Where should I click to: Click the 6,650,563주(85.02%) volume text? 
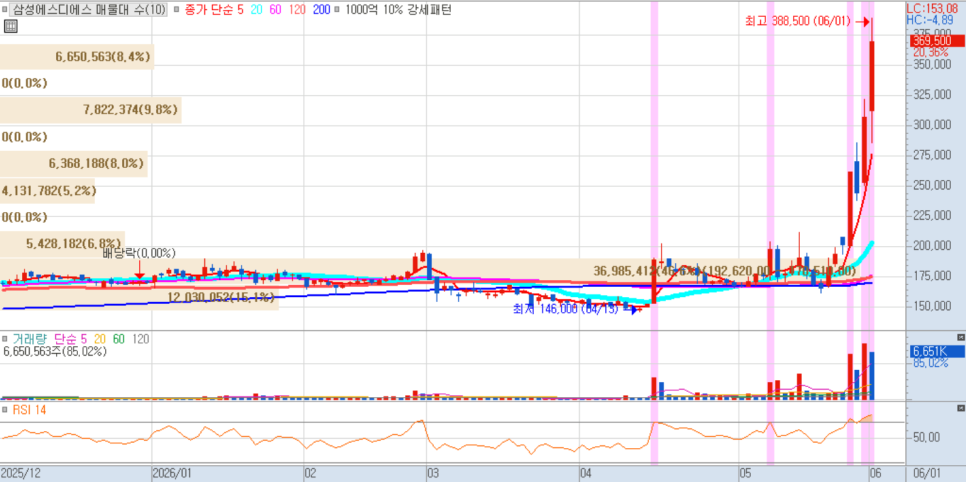(x=55, y=351)
